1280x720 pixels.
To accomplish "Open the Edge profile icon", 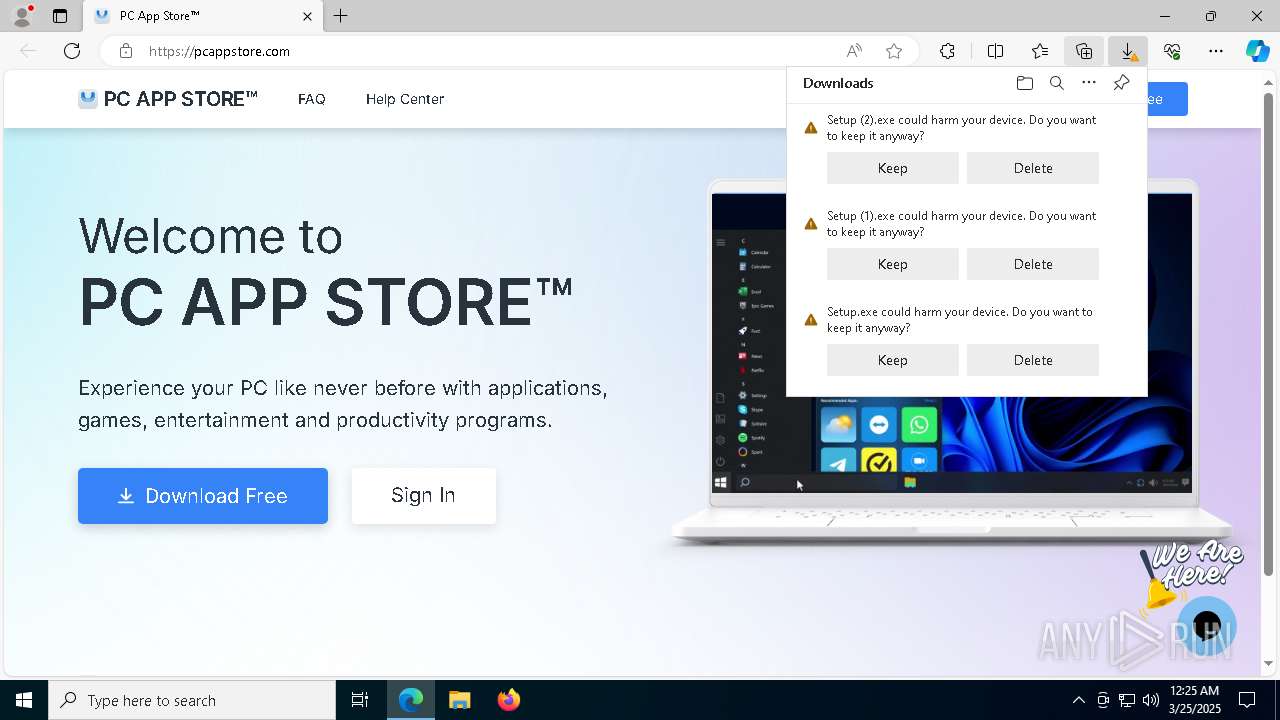I will click(x=21, y=16).
